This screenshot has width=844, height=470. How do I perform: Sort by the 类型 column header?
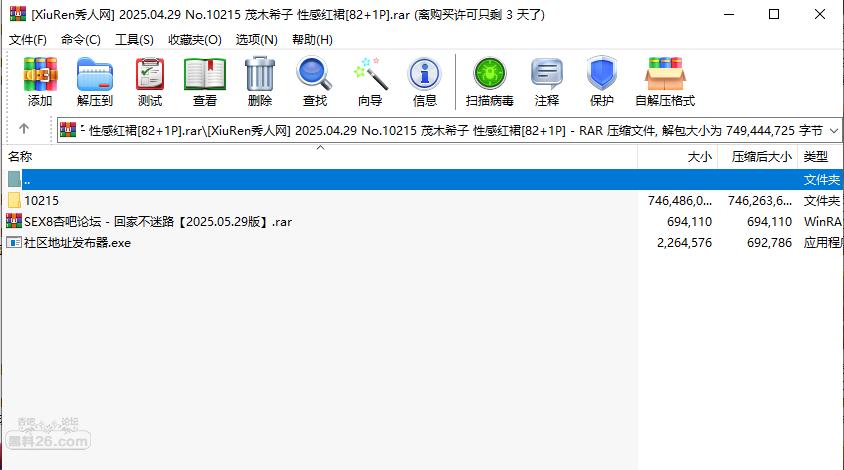(820, 157)
